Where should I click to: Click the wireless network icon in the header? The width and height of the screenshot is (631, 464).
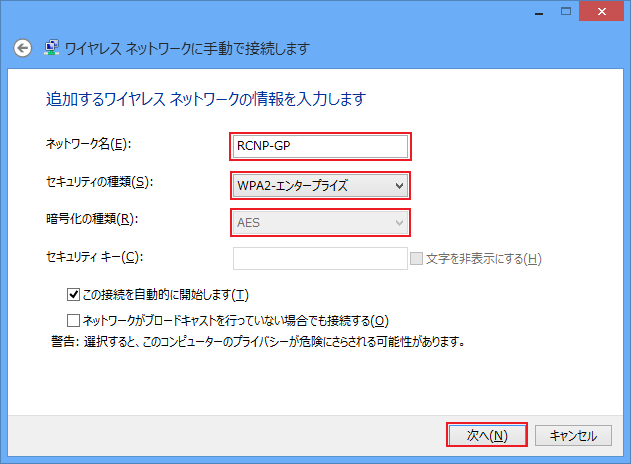50,48
